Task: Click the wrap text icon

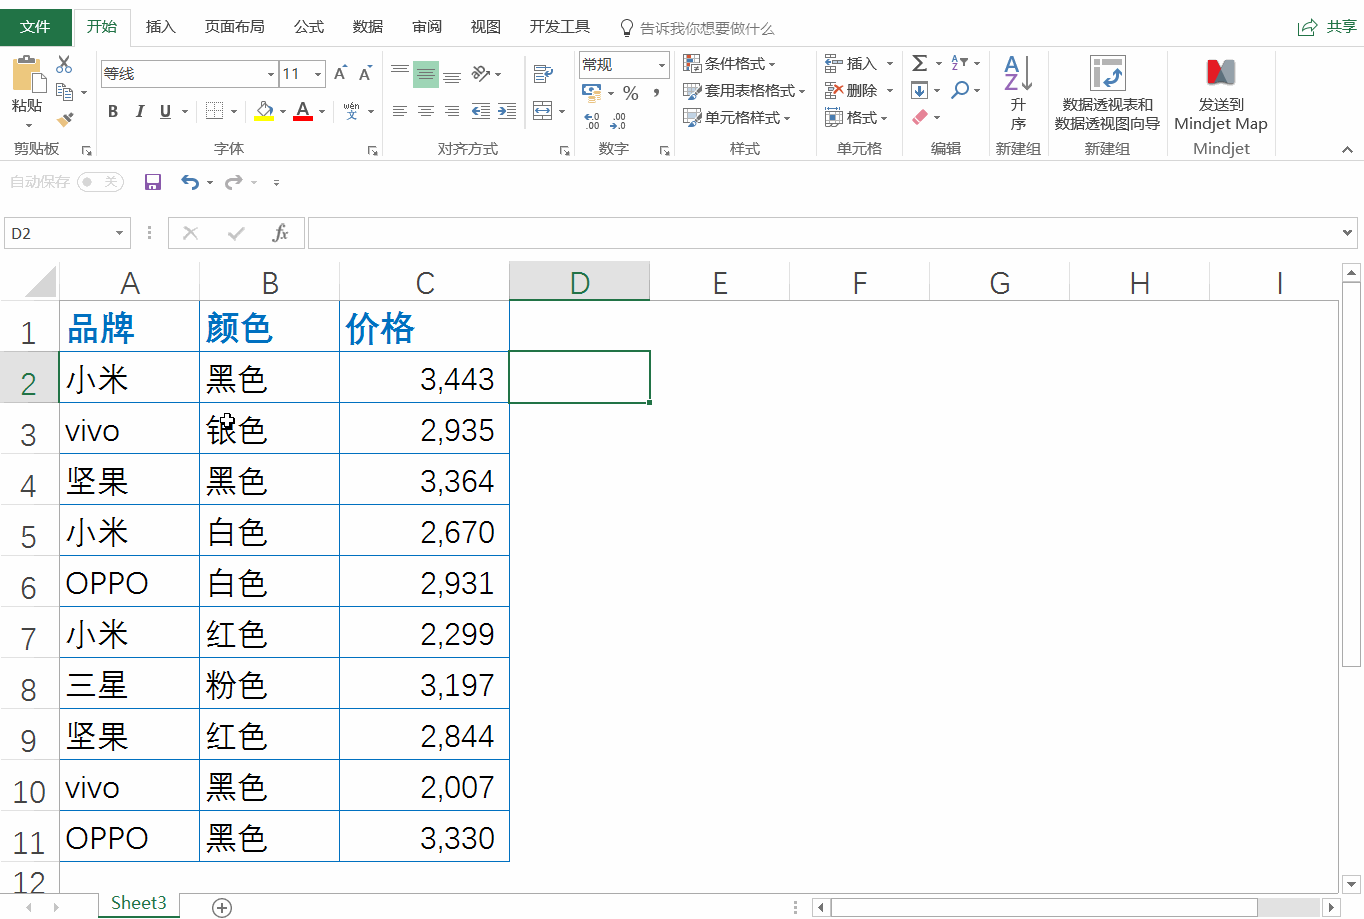Action: pos(543,74)
